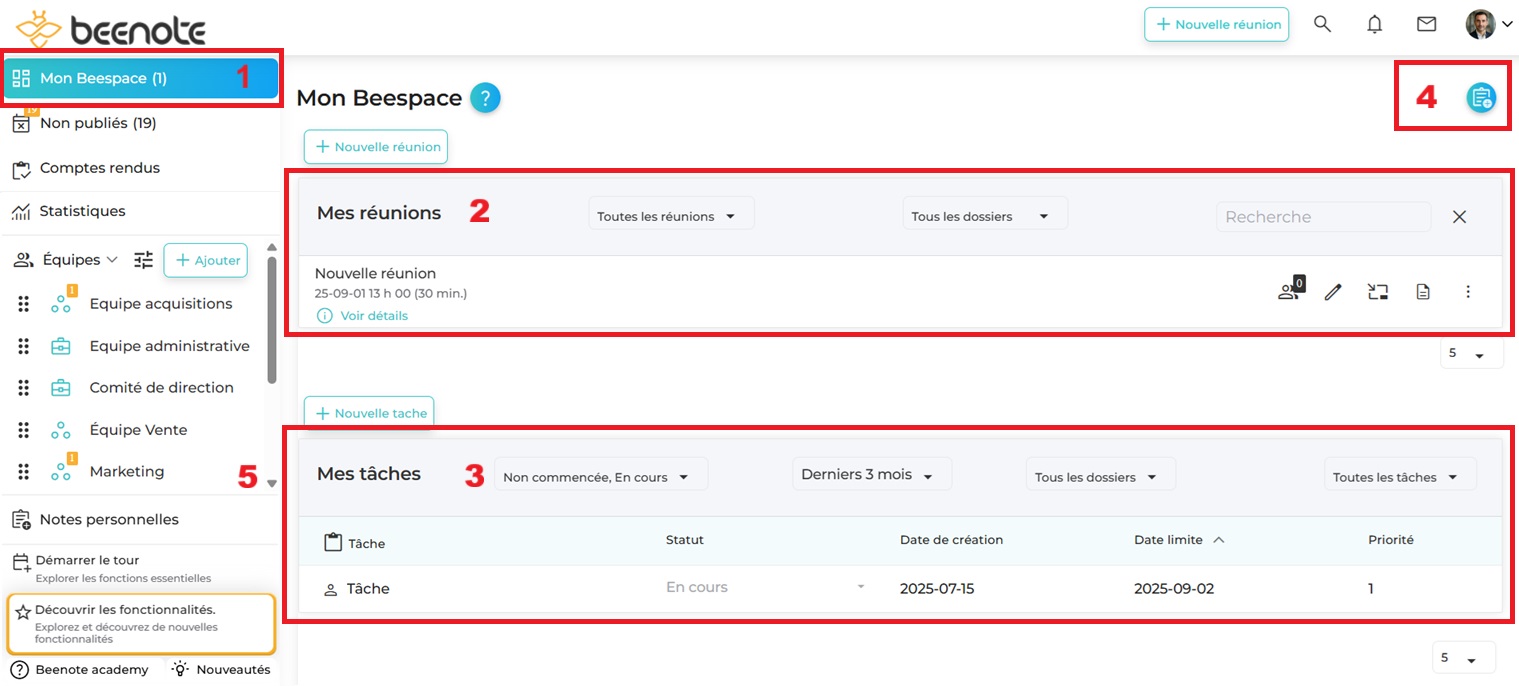Click drag handle of Marketing team
Screen dimensions: 1519x686
tap(24, 472)
